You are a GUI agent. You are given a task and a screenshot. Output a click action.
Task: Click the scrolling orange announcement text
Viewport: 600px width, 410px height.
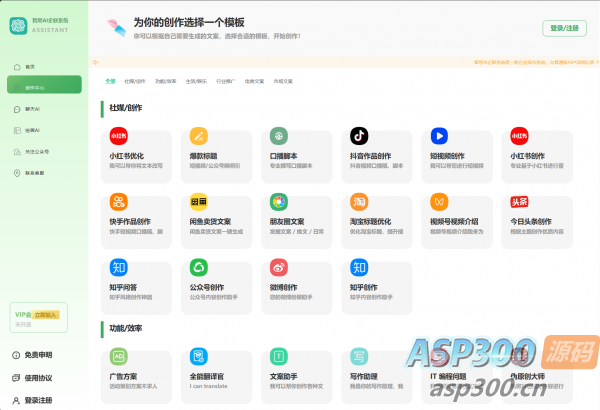[x=536, y=62]
